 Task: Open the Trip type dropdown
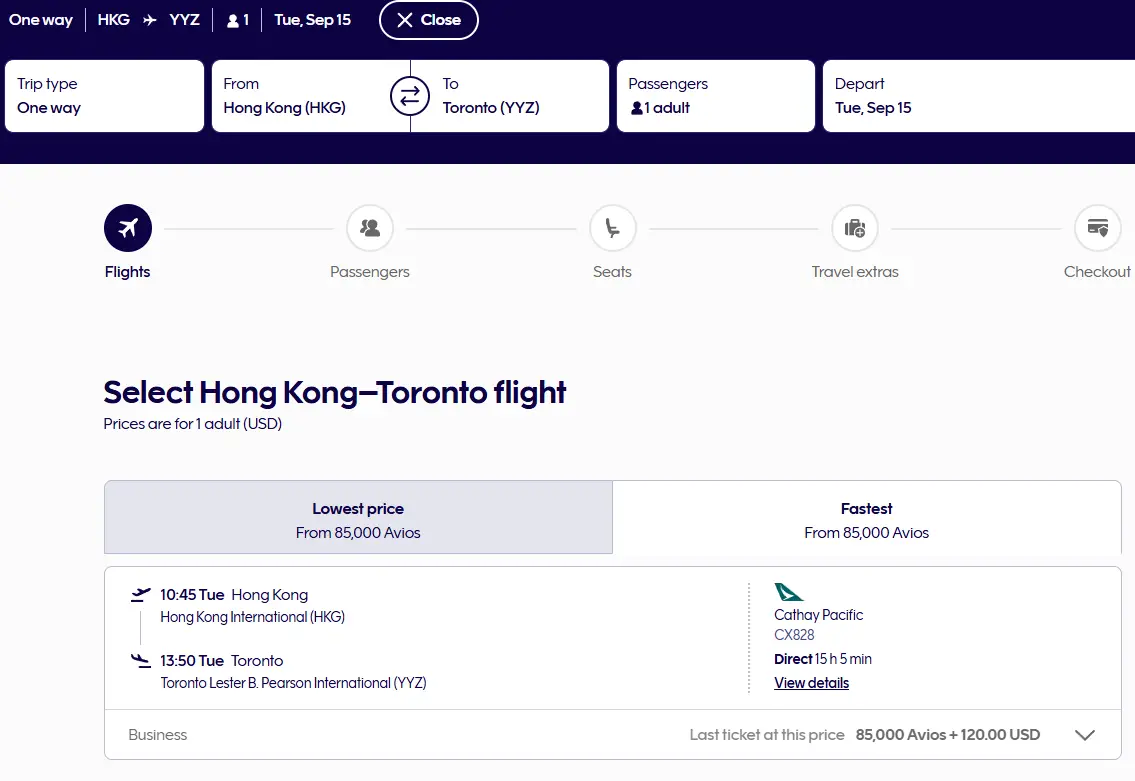(x=104, y=96)
